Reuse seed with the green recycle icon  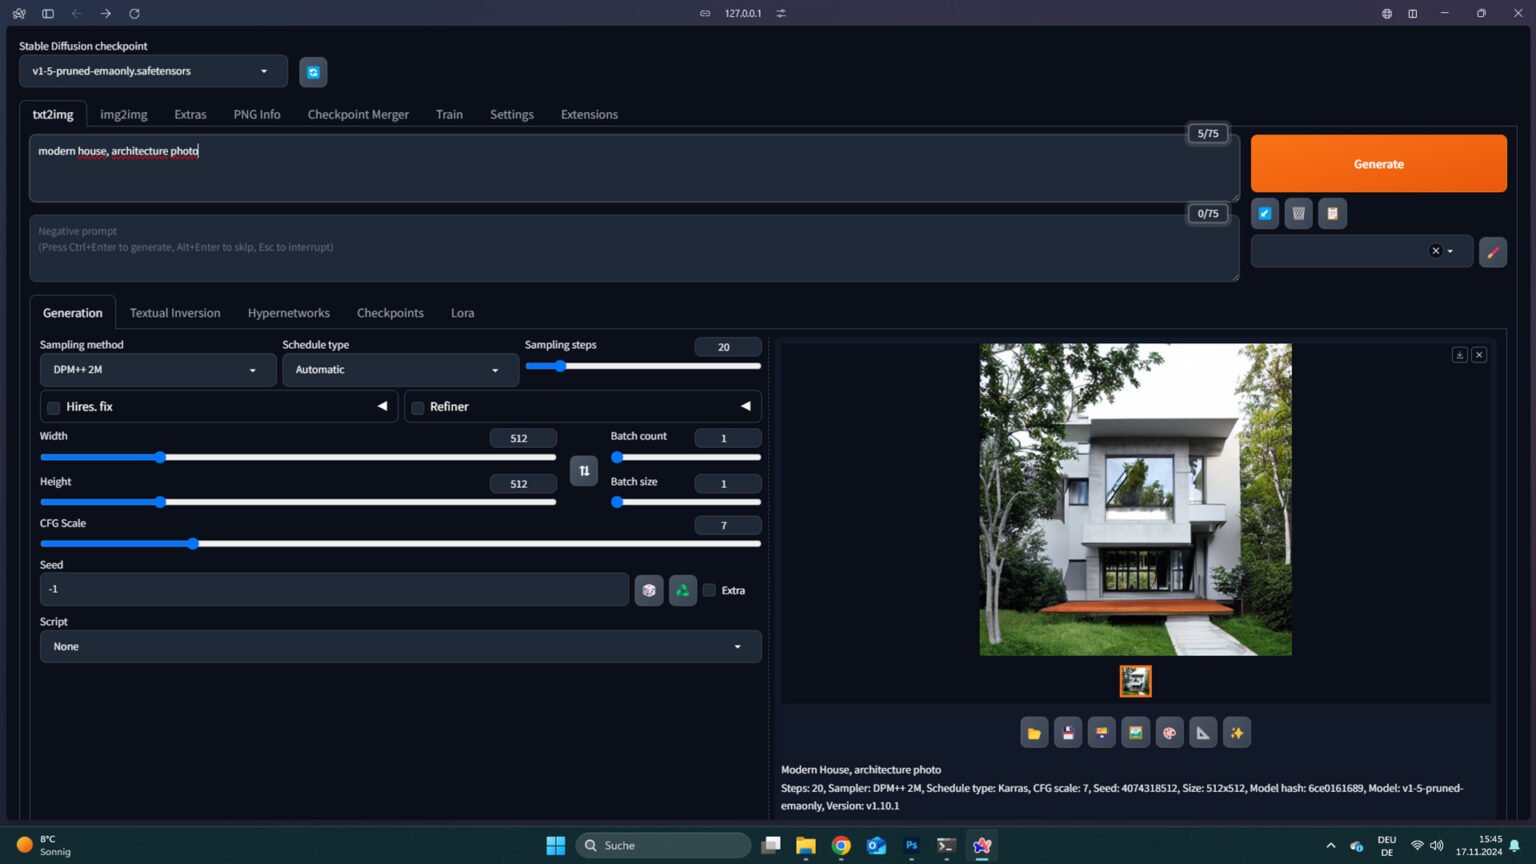(683, 590)
